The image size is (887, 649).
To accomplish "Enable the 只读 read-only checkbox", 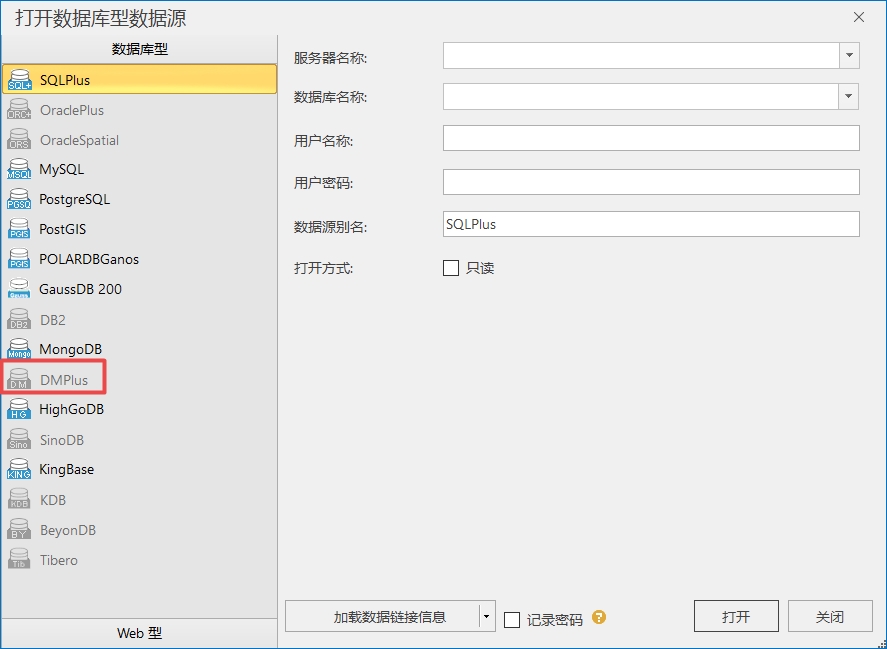I will (451, 268).
